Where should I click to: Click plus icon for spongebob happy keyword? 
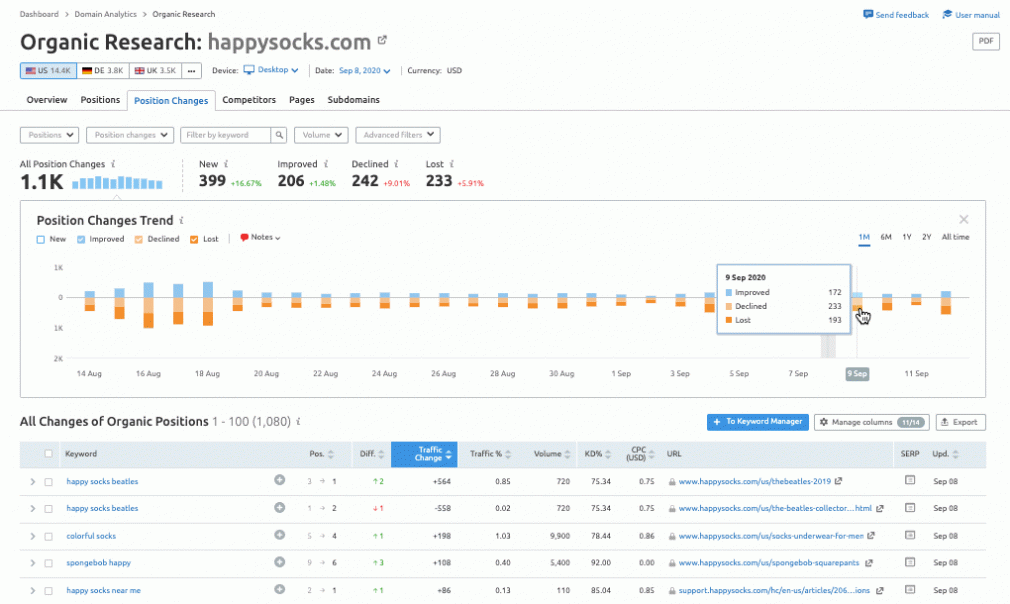(x=280, y=562)
